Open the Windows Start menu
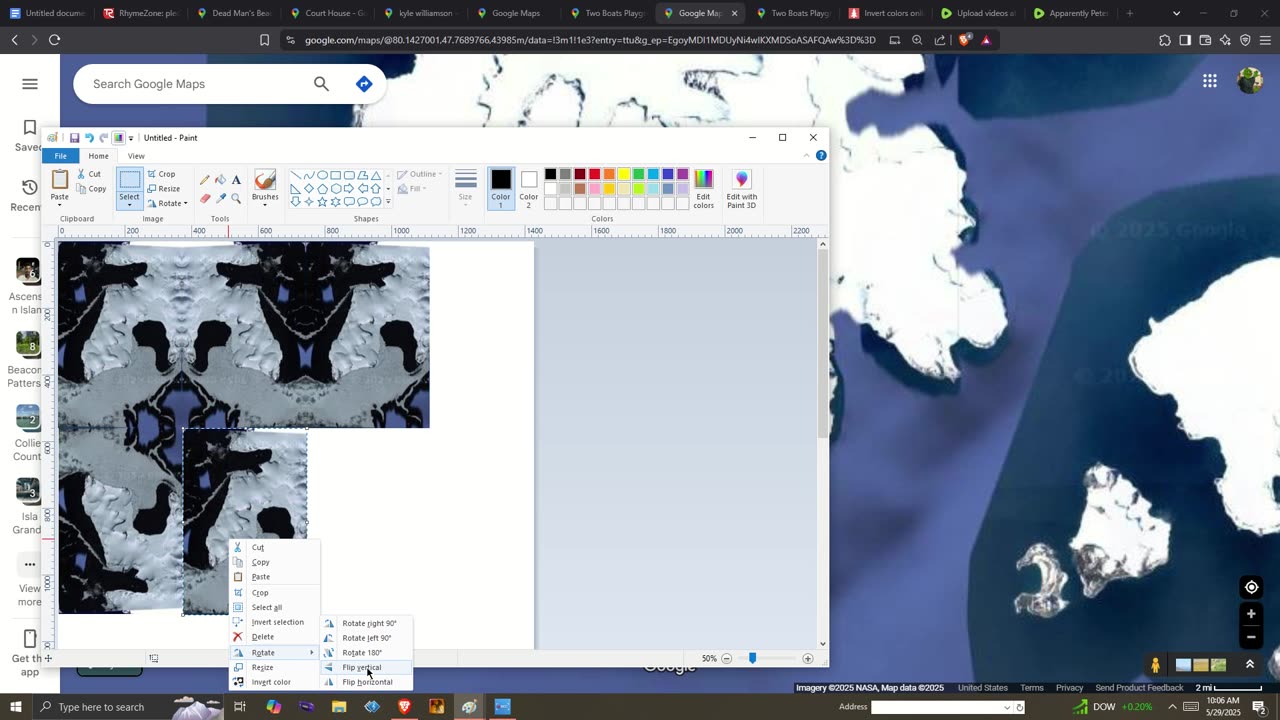 [x=15, y=707]
